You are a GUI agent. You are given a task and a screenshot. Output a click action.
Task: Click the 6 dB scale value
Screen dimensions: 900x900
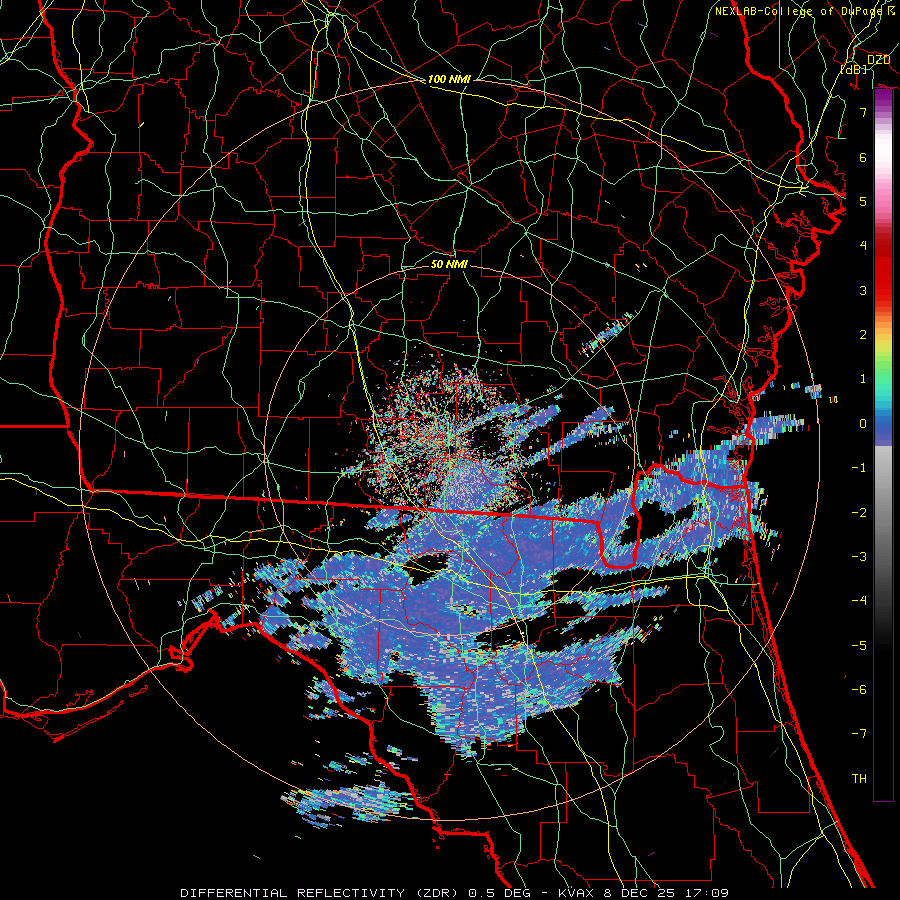click(x=863, y=157)
